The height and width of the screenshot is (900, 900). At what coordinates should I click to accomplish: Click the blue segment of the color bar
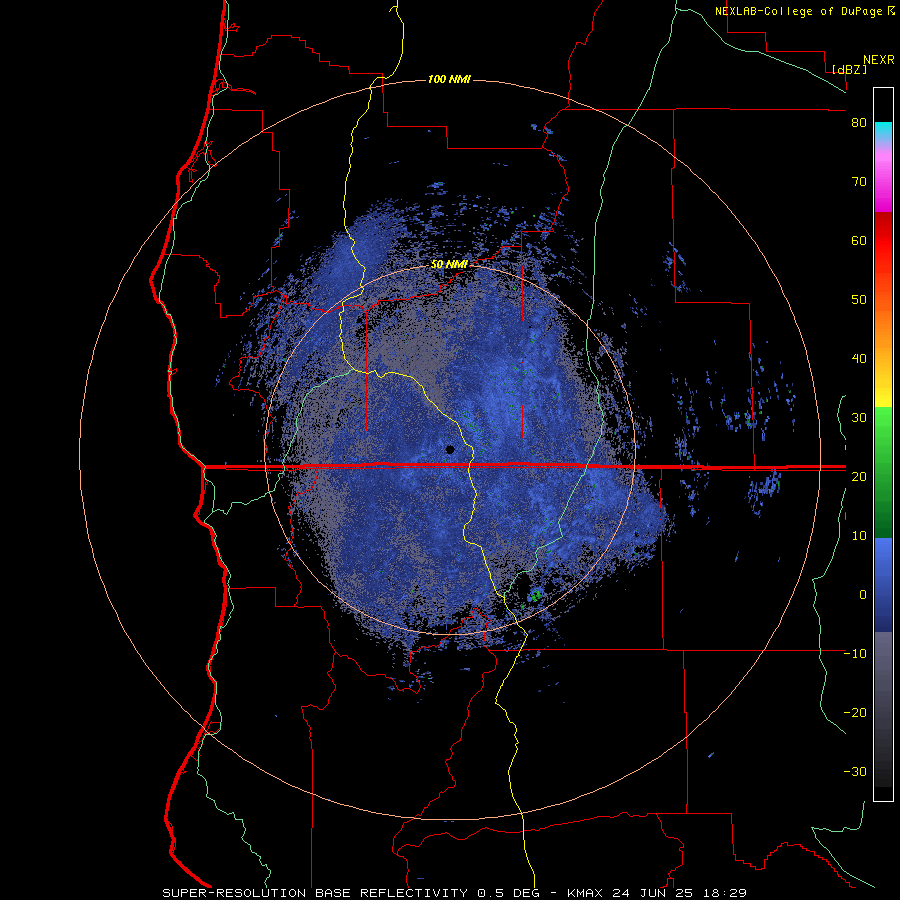883,584
